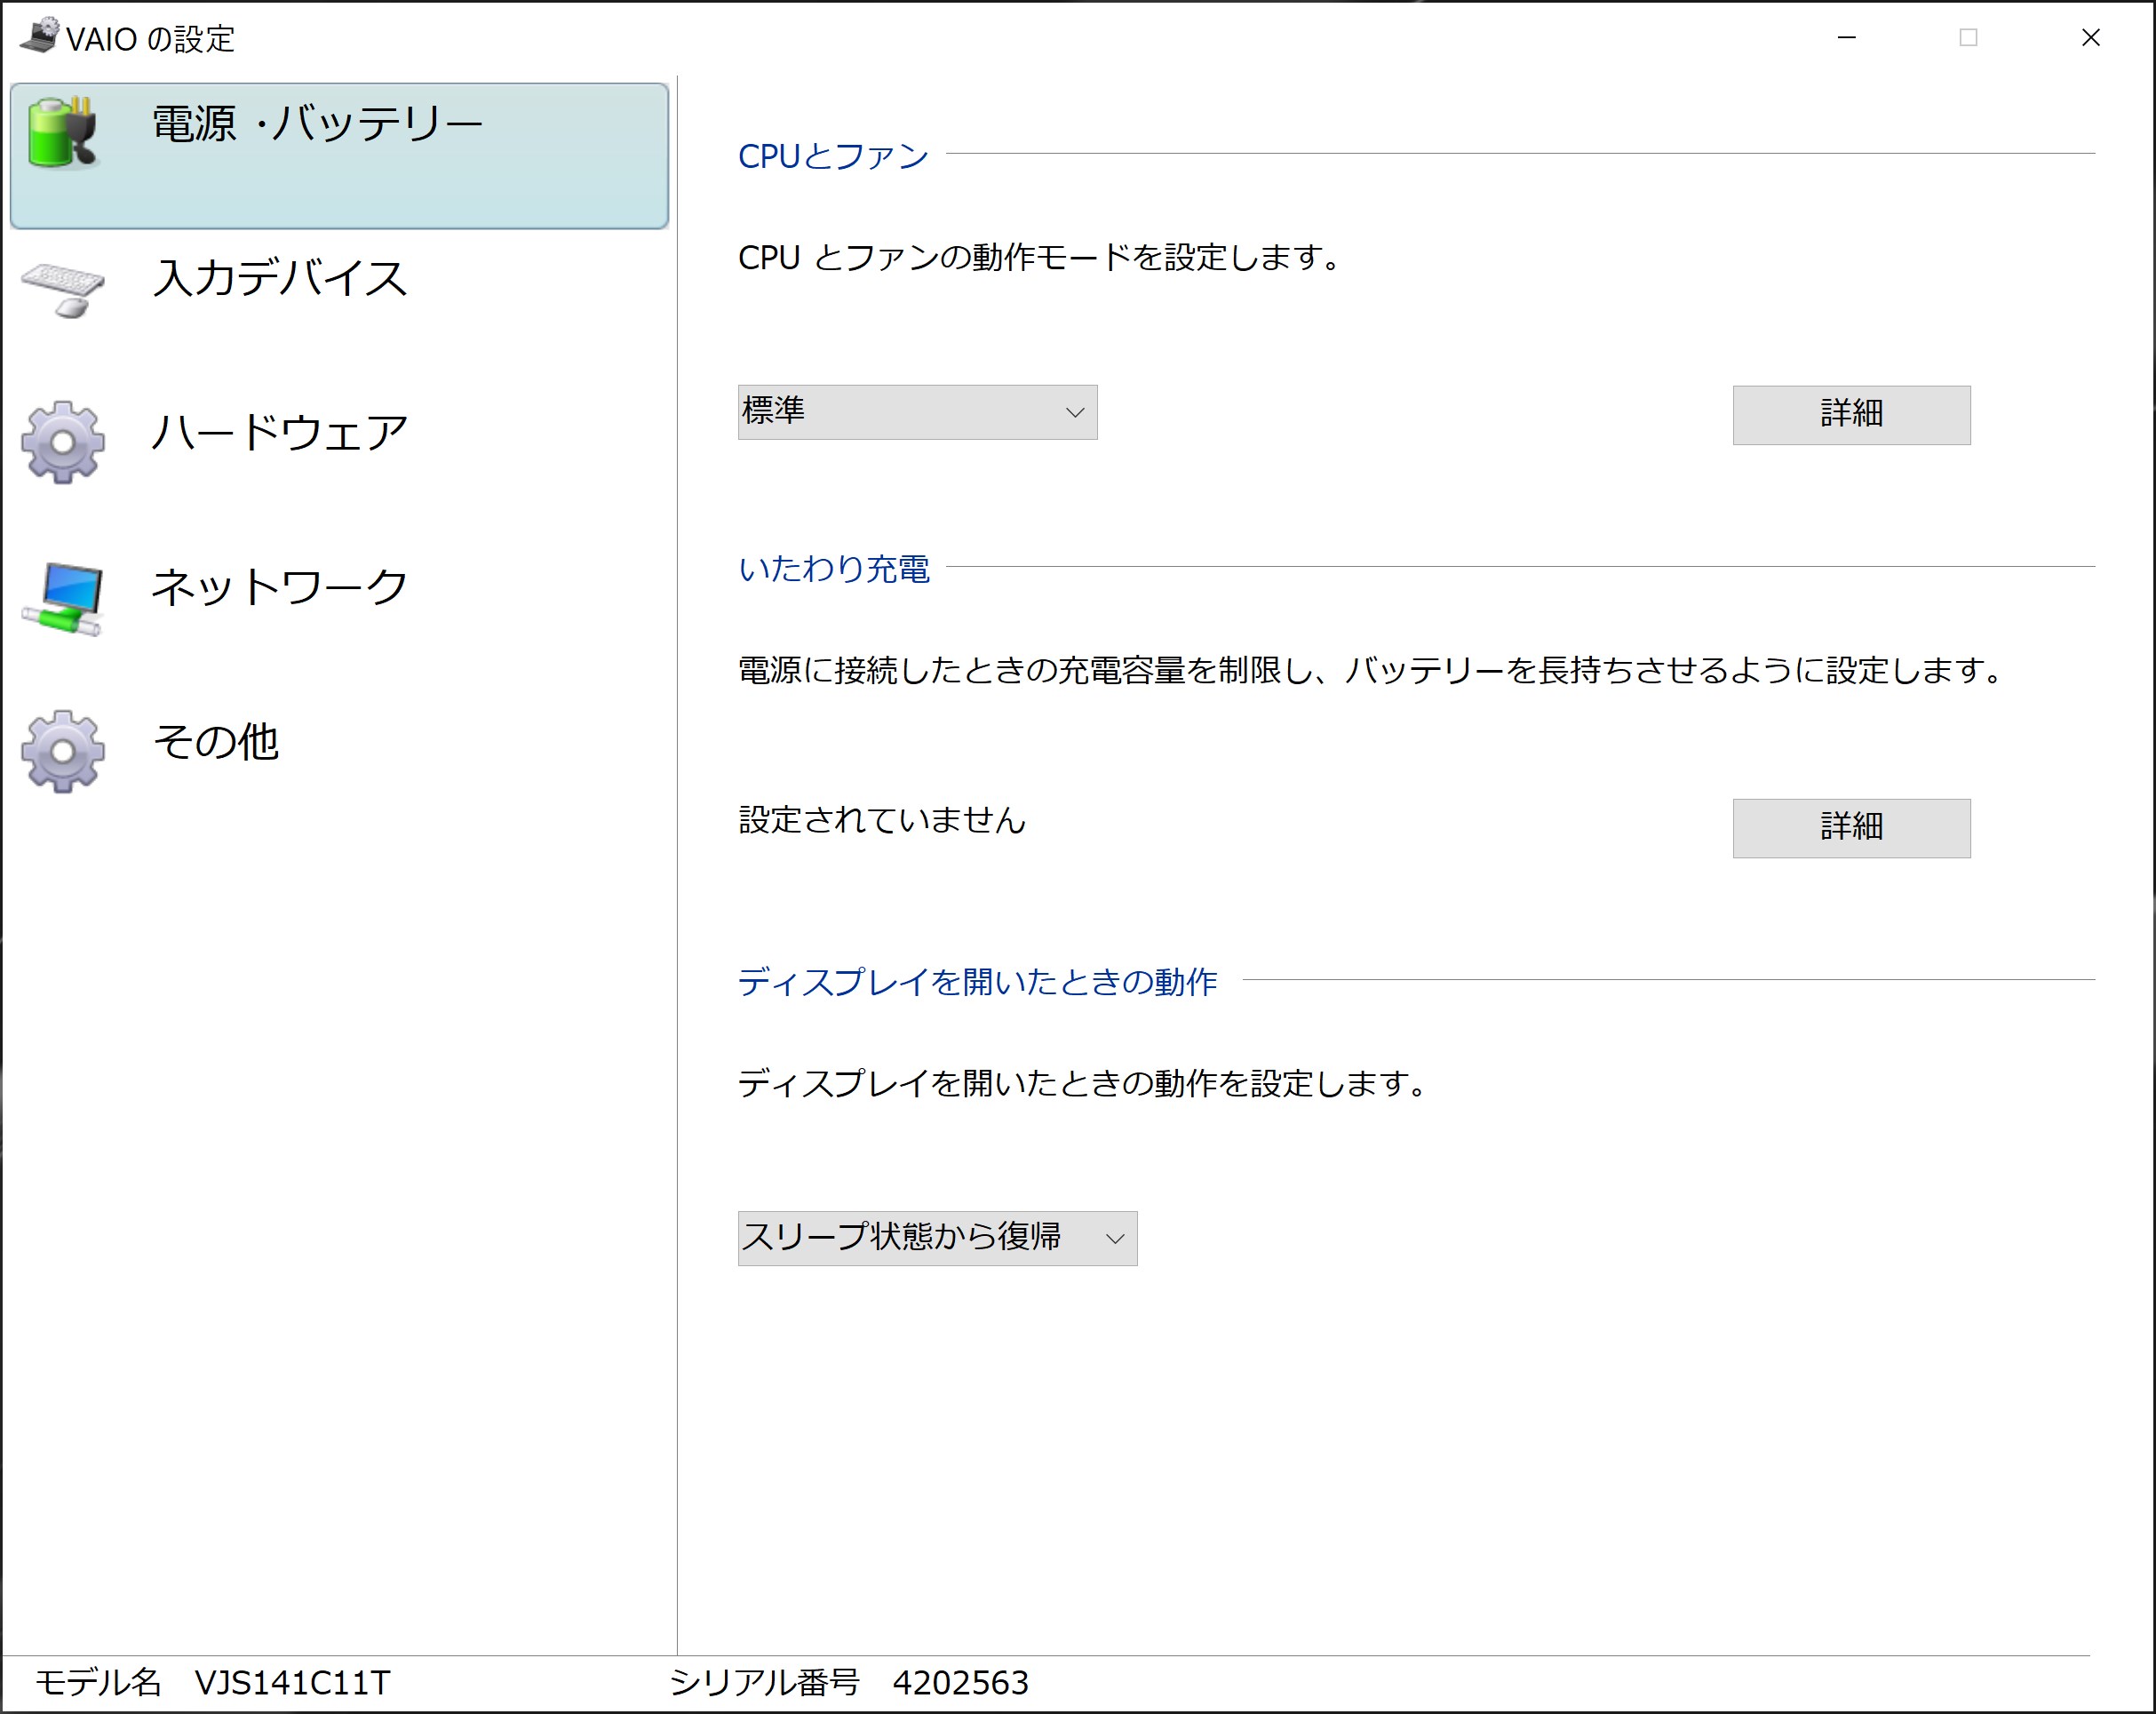Click the 設定されていません status text
2156x1714 pixels.
coord(882,820)
